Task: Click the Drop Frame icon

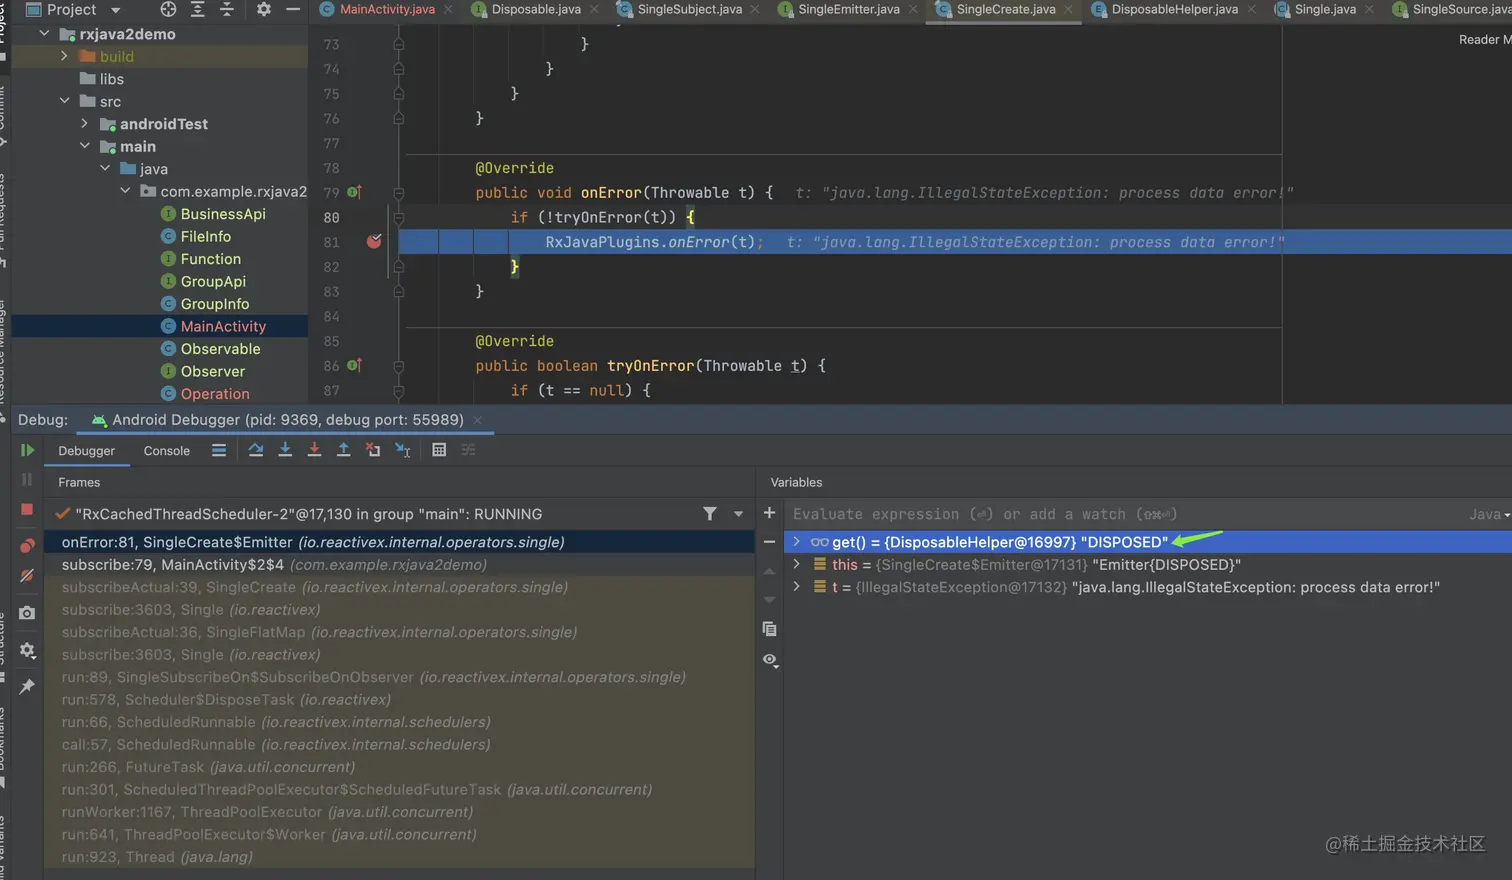Action: click(x=373, y=450)
